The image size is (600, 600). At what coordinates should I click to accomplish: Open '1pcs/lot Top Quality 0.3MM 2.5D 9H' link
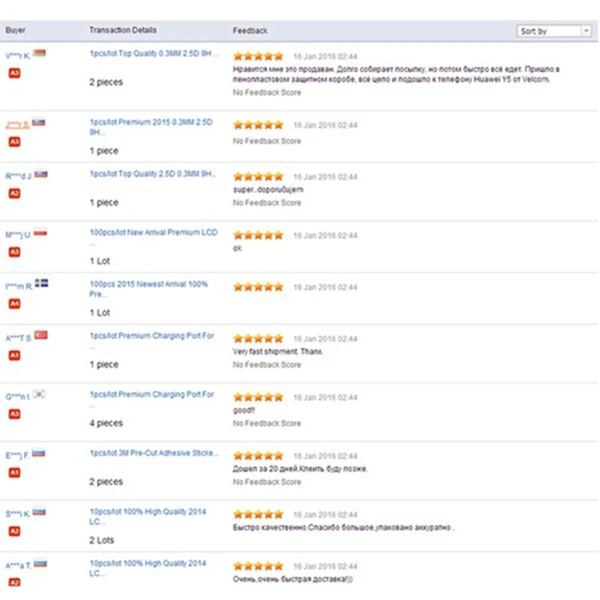[x=153, y=53]
